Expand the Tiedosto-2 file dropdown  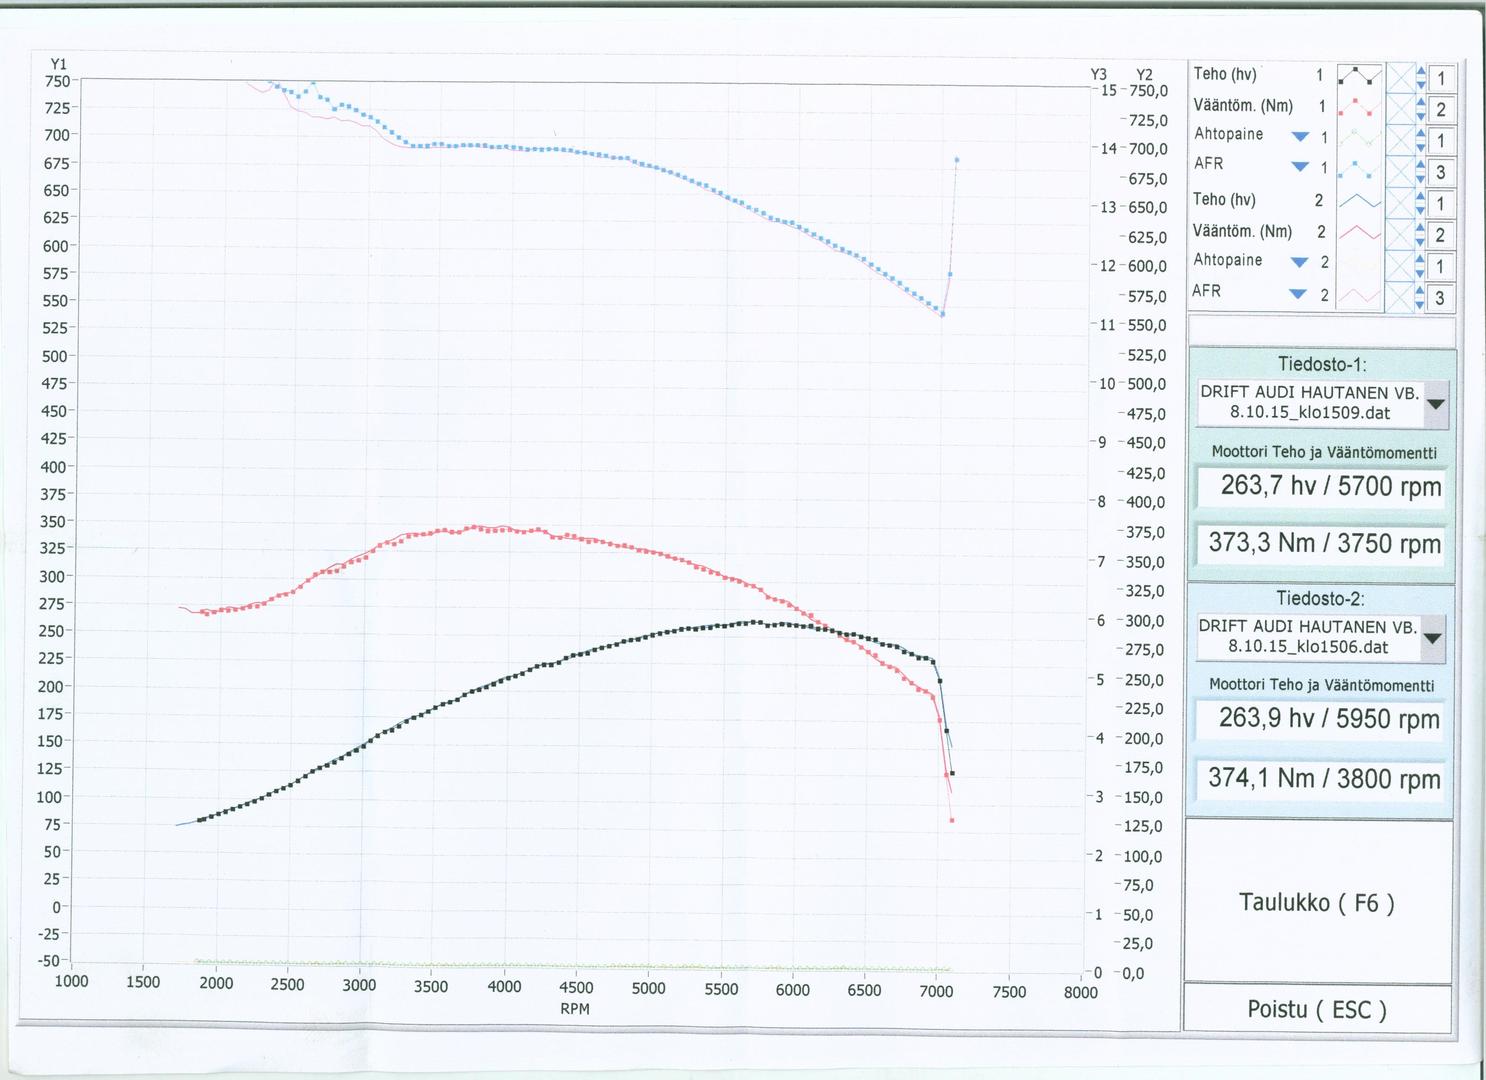click(x=1433, y=638)
